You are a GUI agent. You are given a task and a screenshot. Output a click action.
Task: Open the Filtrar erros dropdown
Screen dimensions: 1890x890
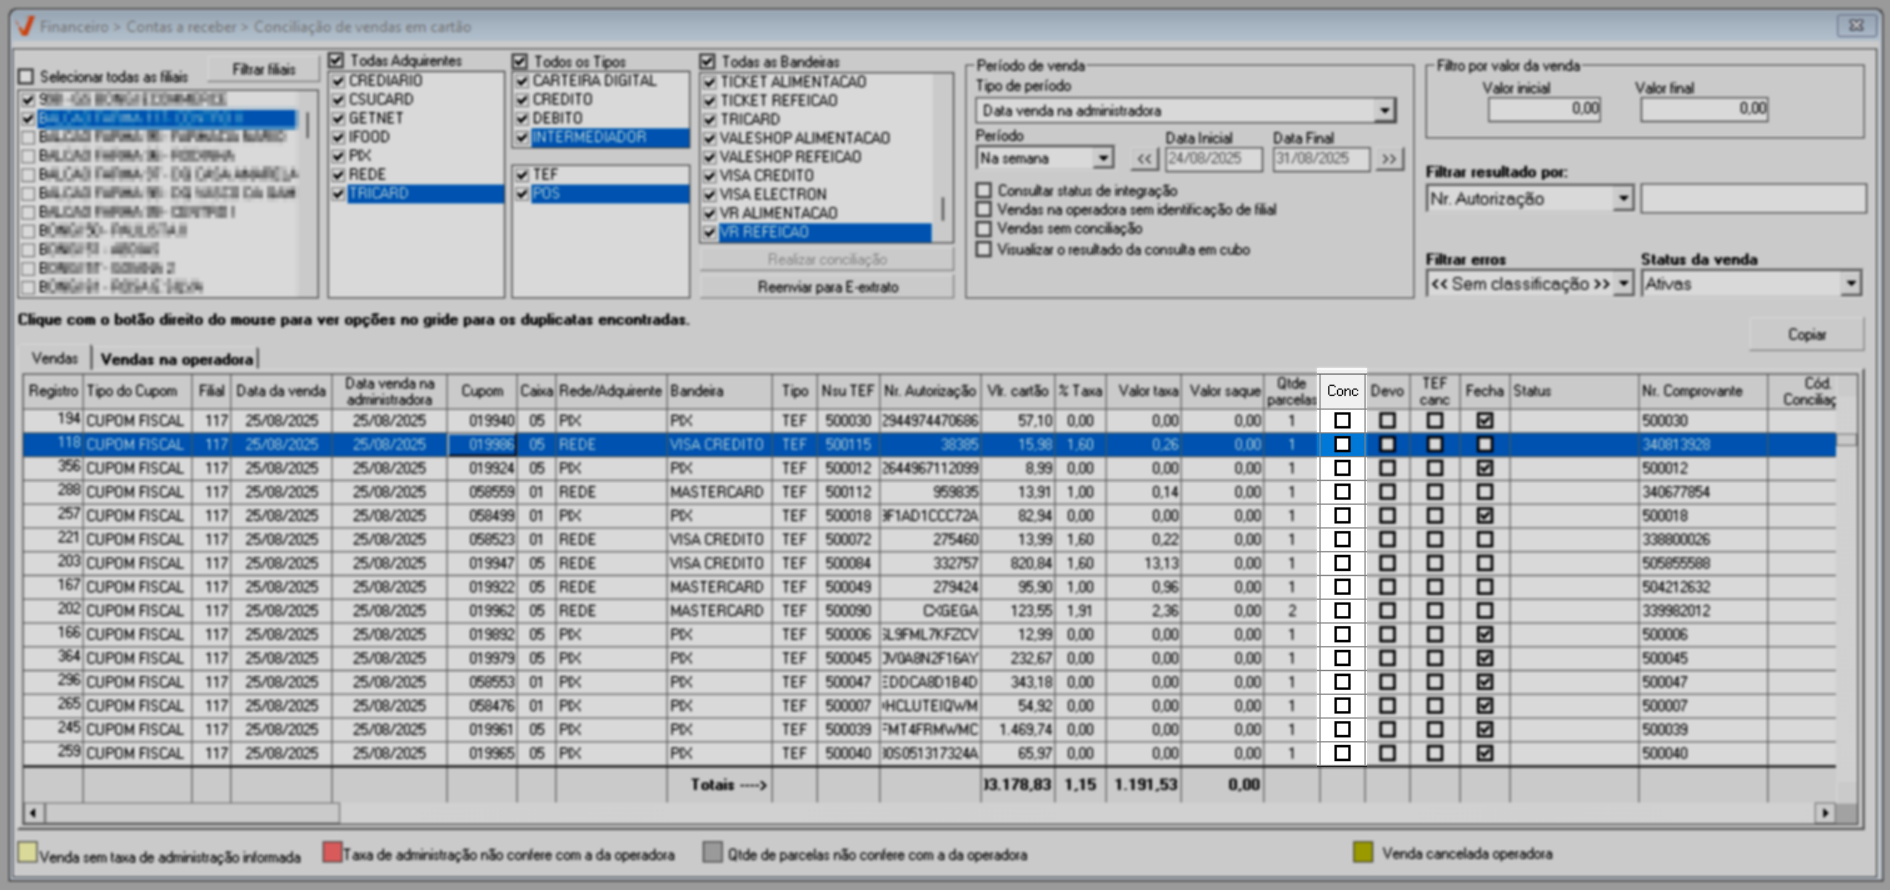[x=1622, y=284]
